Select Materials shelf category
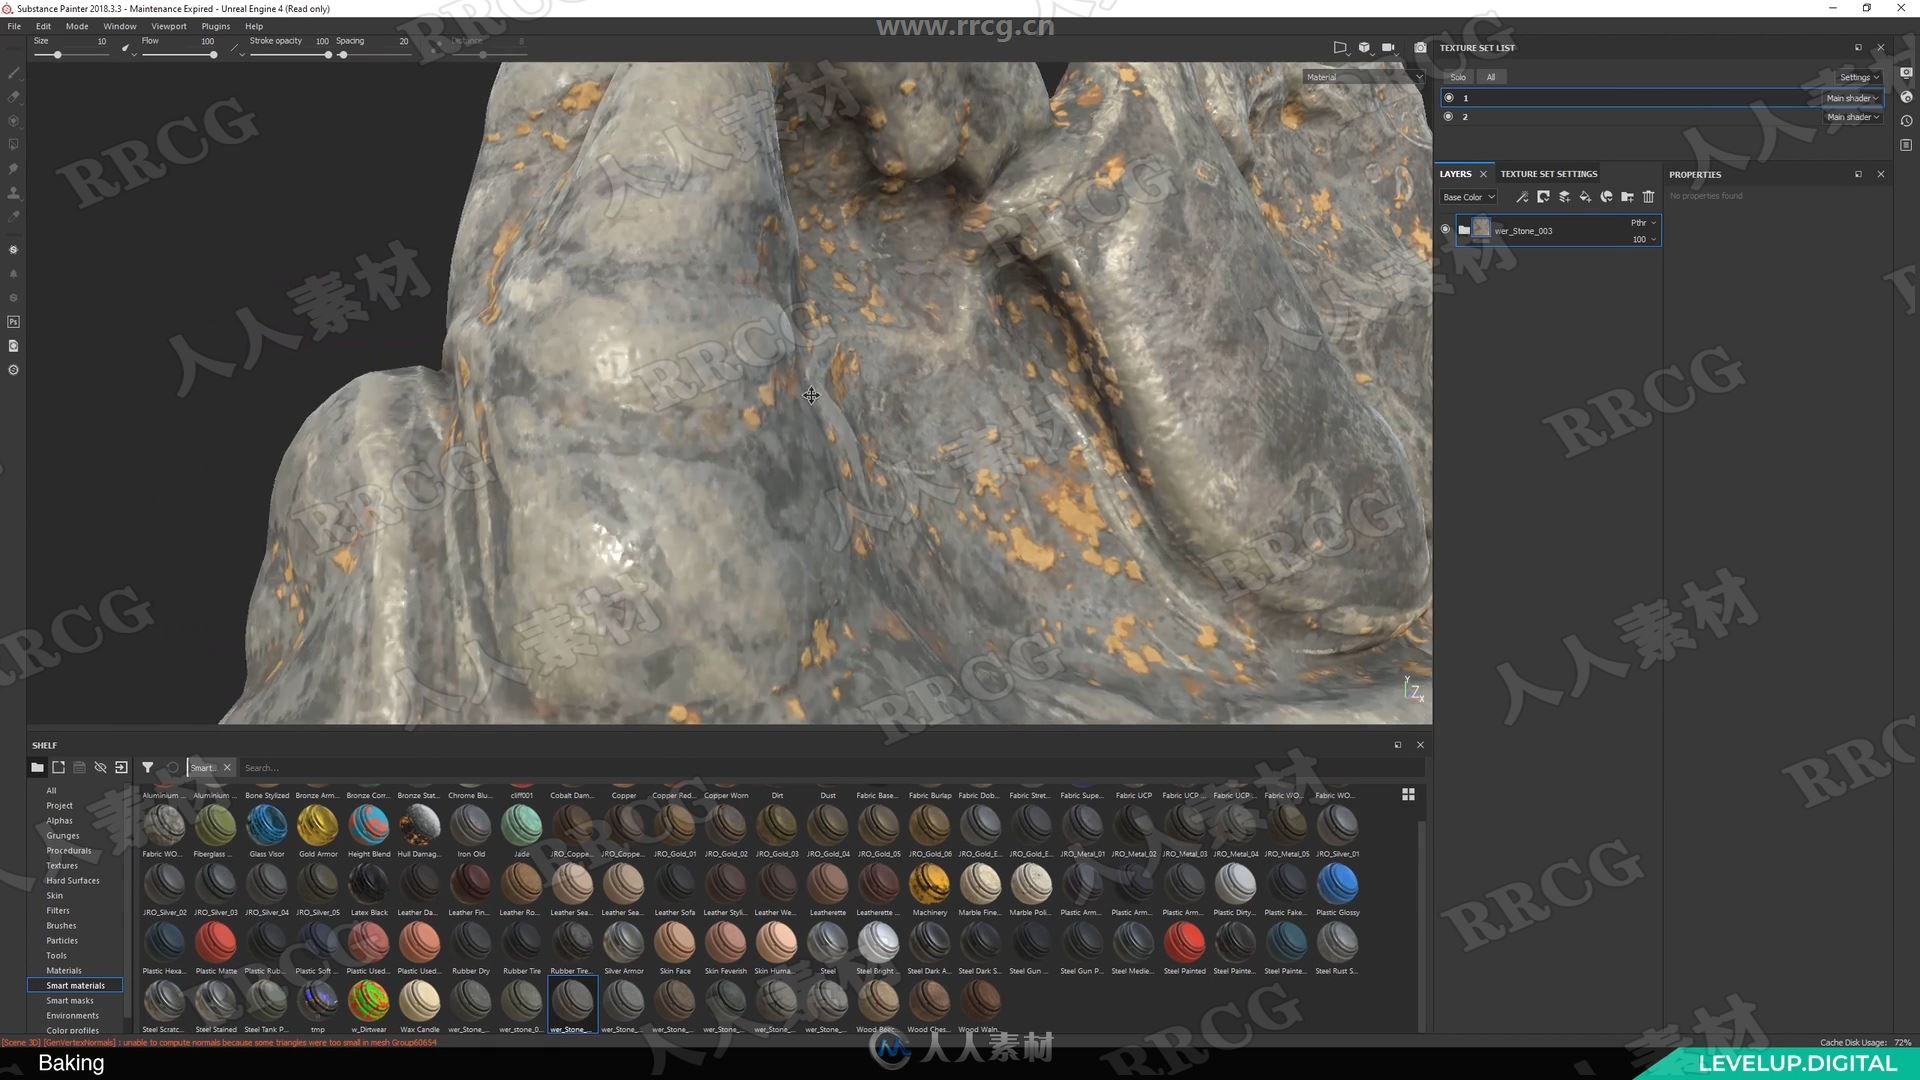This screenshot has width=1920, height=1080. (x=64, y=970)
